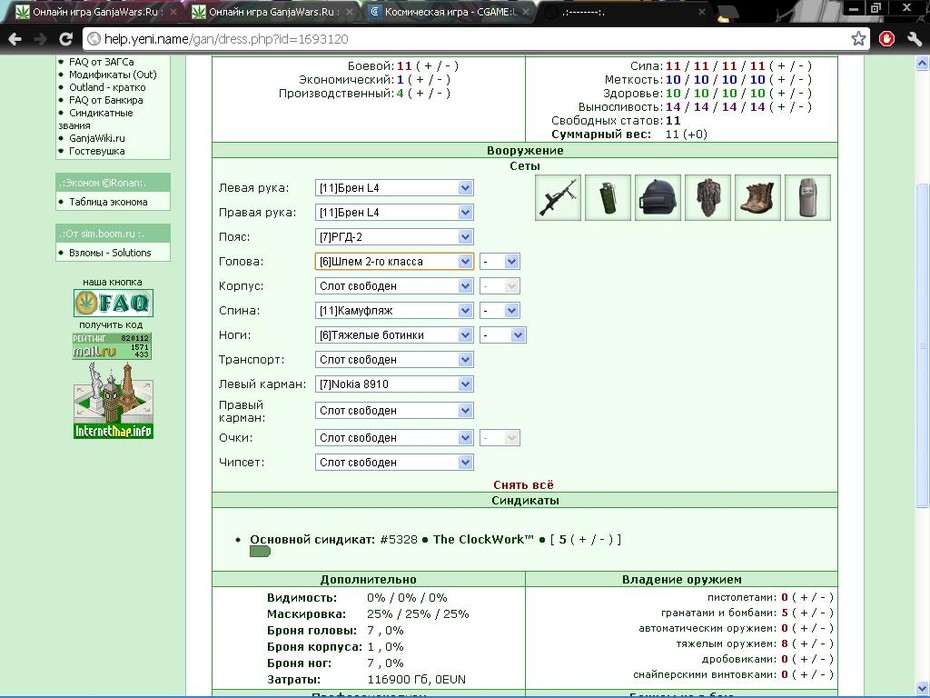Open the Ноги Тяжелые ботинки dropdown

pyautogui.click(x=394, y=335)
